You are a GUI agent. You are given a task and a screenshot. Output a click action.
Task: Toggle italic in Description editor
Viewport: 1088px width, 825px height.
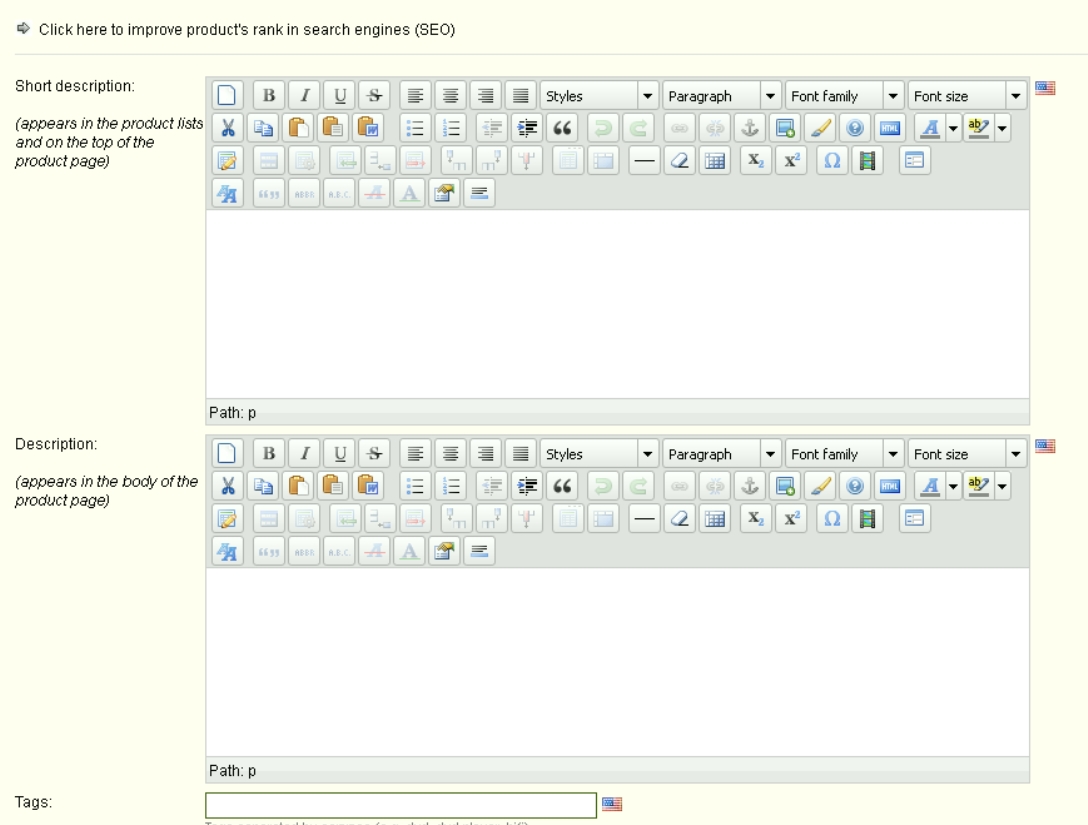pos(305,453)
